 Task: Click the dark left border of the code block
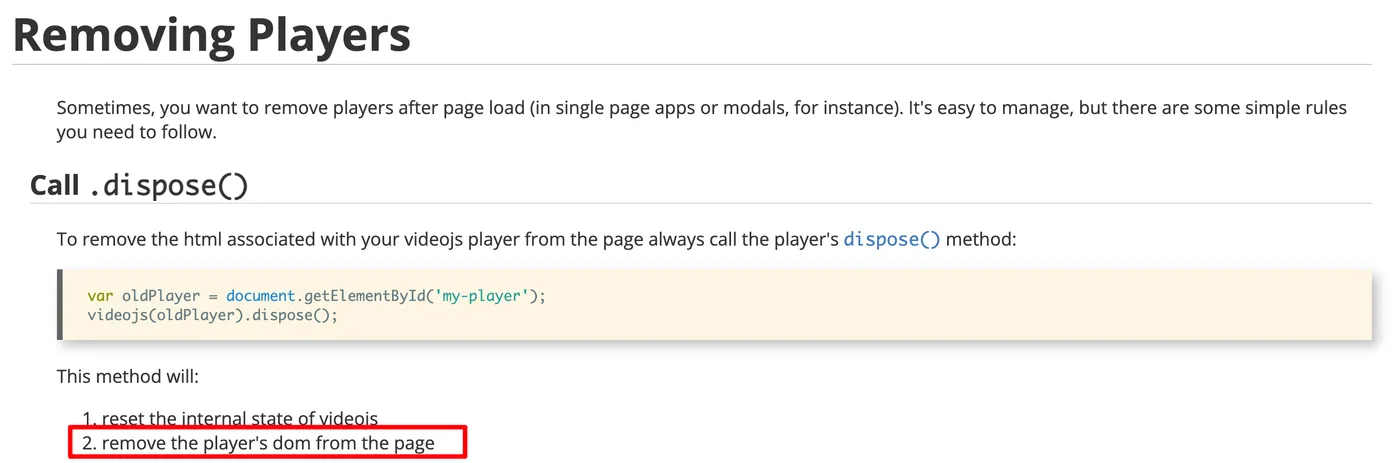[61, 304]
